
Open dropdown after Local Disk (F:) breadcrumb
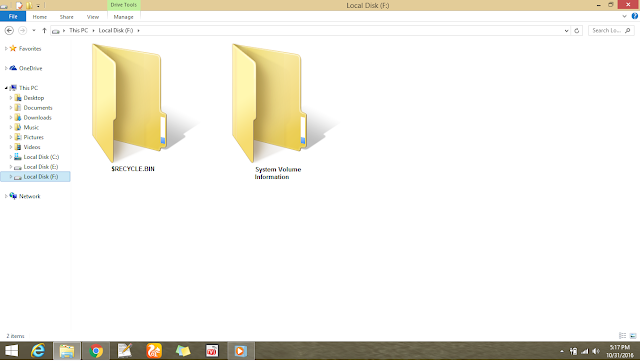point(138,31)
